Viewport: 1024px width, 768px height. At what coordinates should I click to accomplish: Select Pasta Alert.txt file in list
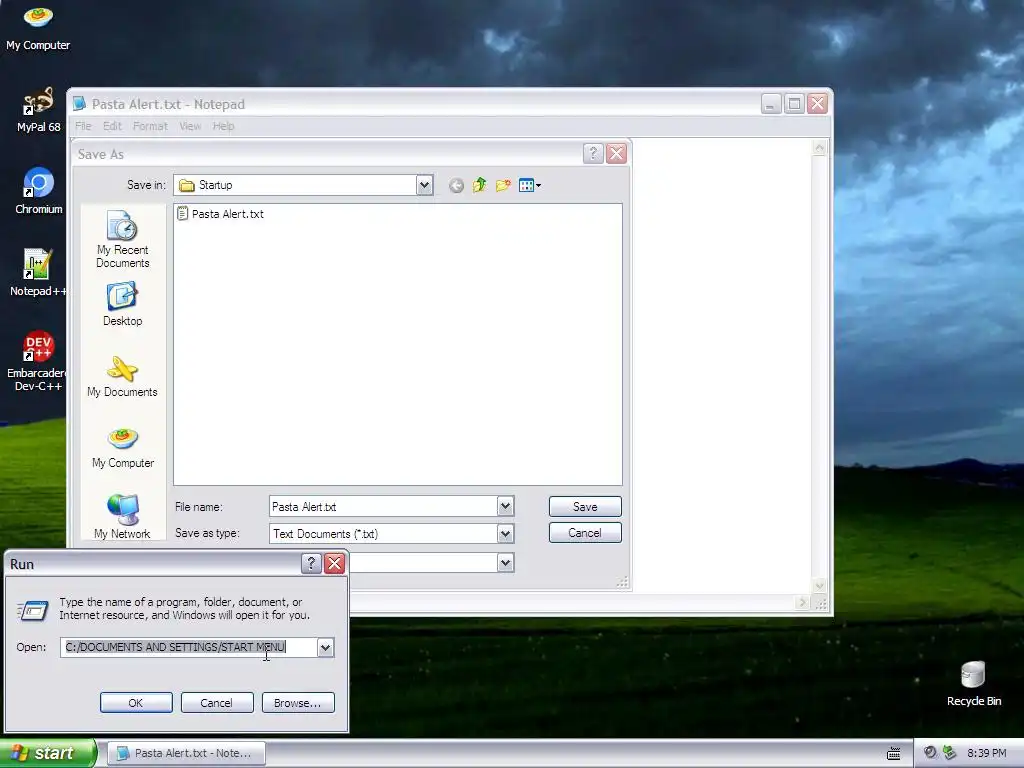[221, 214]
